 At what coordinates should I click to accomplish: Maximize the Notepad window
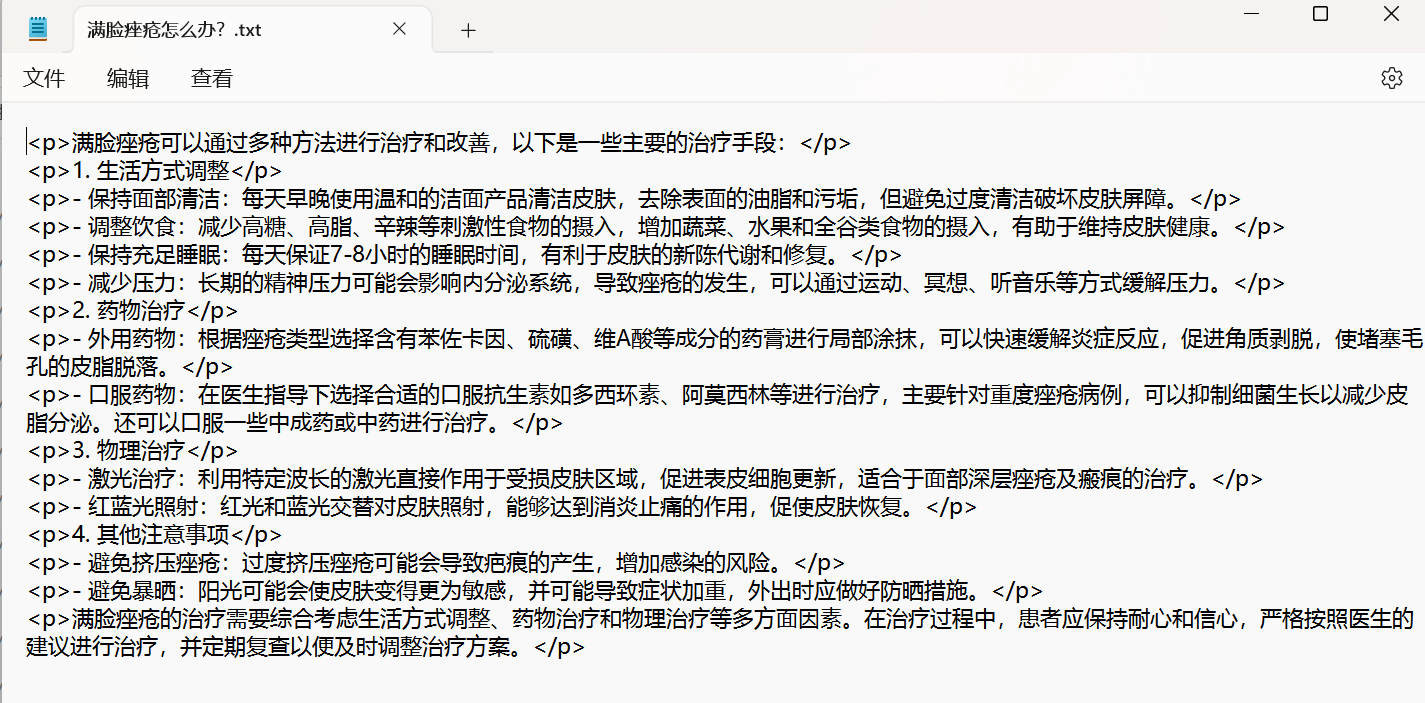pyautogui.click(x=1320, y=14)
